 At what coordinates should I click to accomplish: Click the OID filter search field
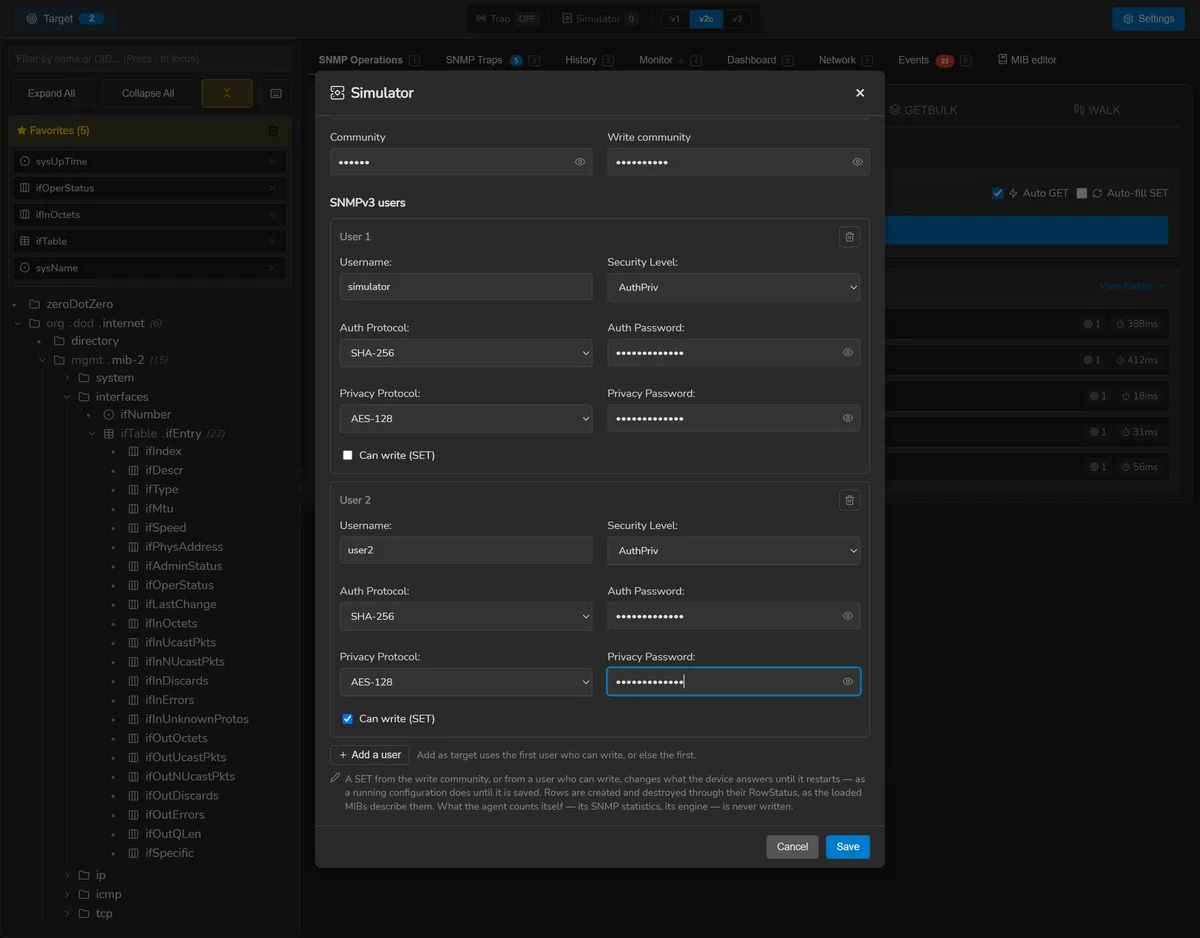[150, 59]
